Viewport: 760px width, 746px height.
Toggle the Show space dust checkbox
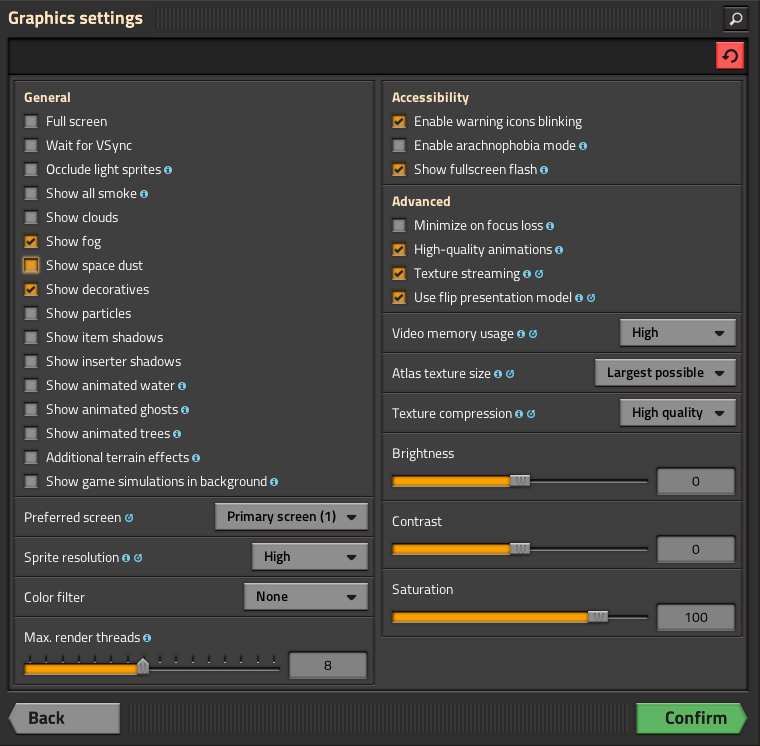pos(31,265)
